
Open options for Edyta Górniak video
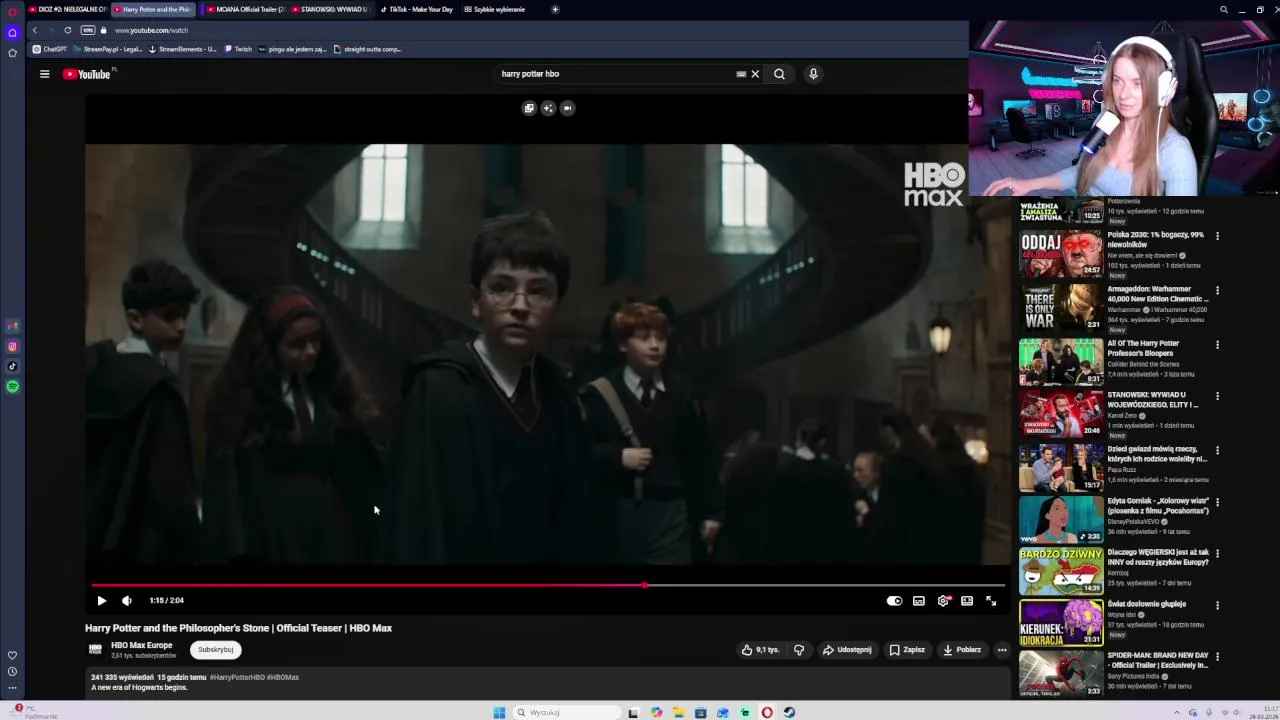[x=1217, y=502]
